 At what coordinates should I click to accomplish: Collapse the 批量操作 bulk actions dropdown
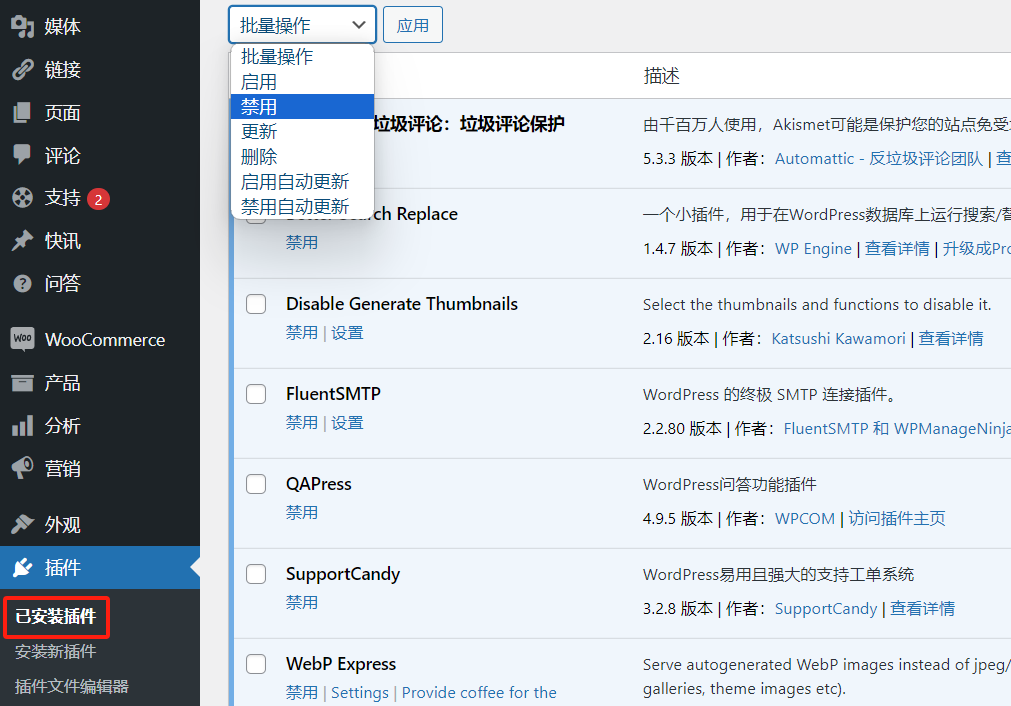(302, 25)
